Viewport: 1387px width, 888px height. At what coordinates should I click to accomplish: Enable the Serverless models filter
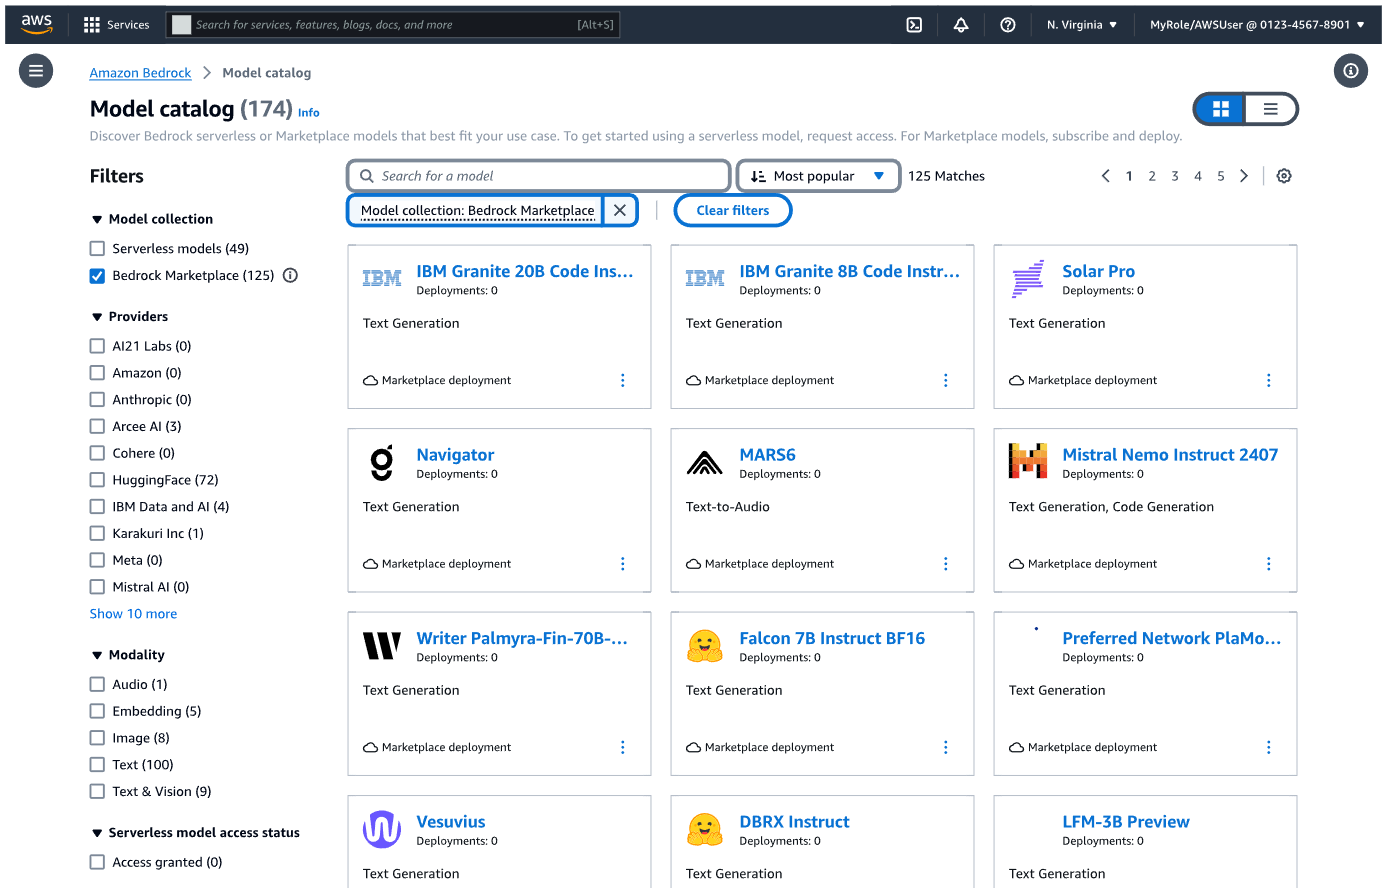pos(97,248)
